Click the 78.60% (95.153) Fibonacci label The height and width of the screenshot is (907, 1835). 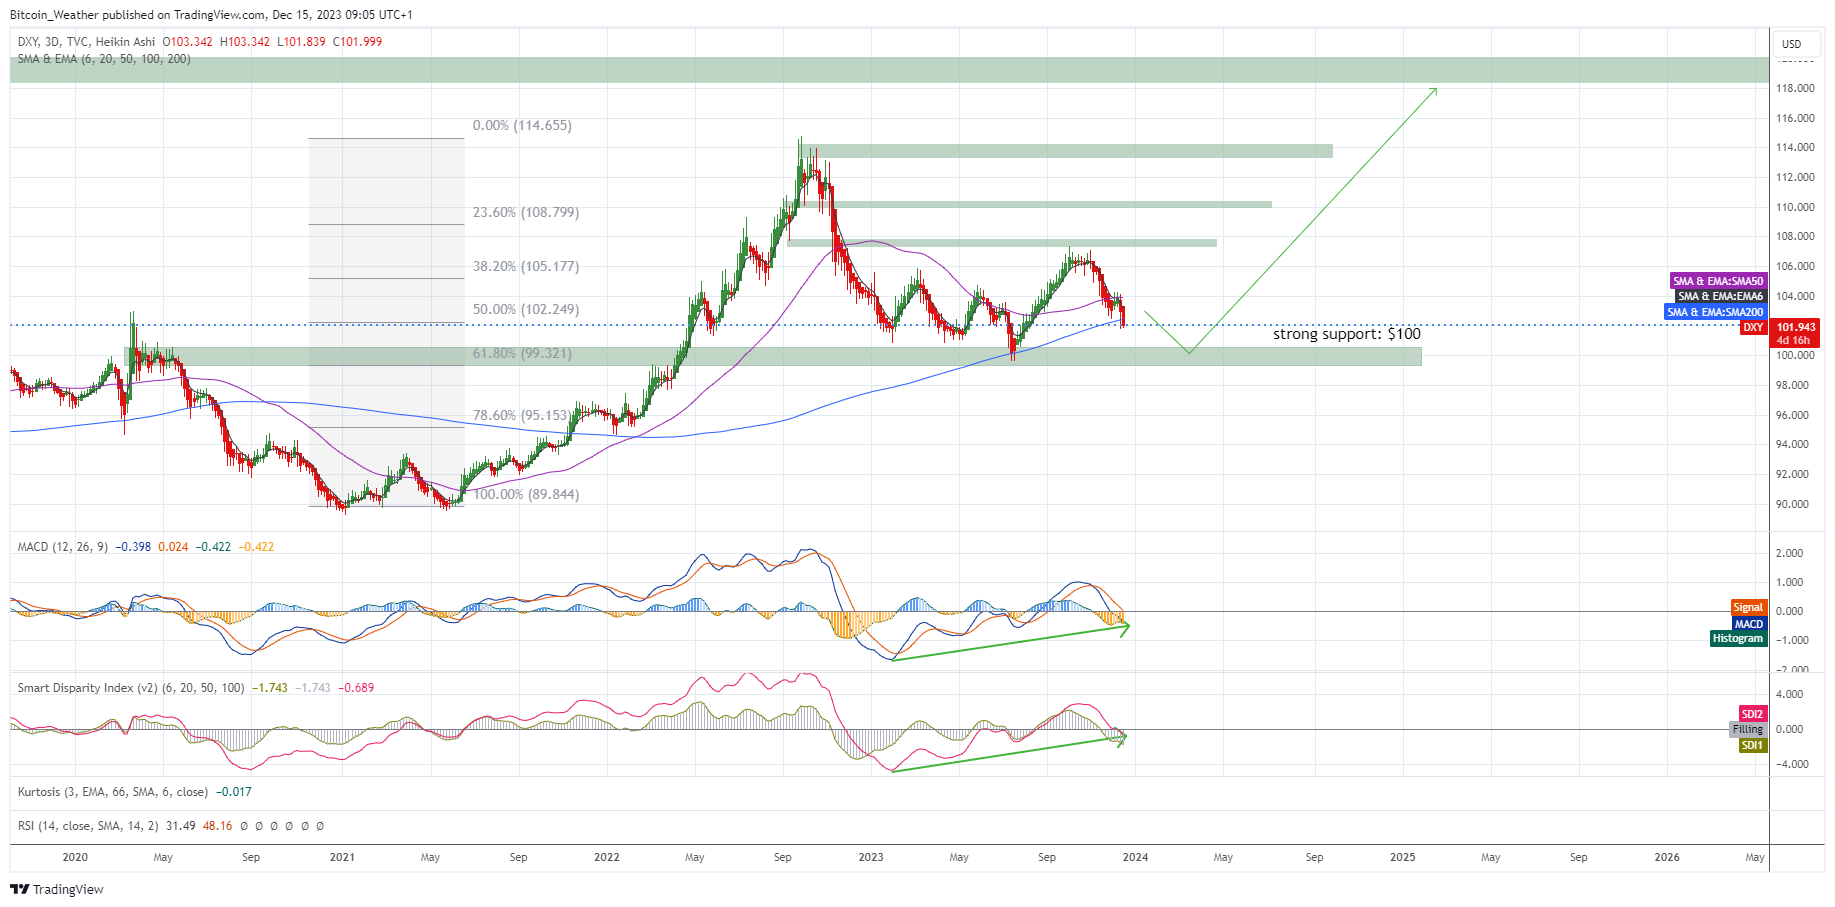click(x=522, y=416)
